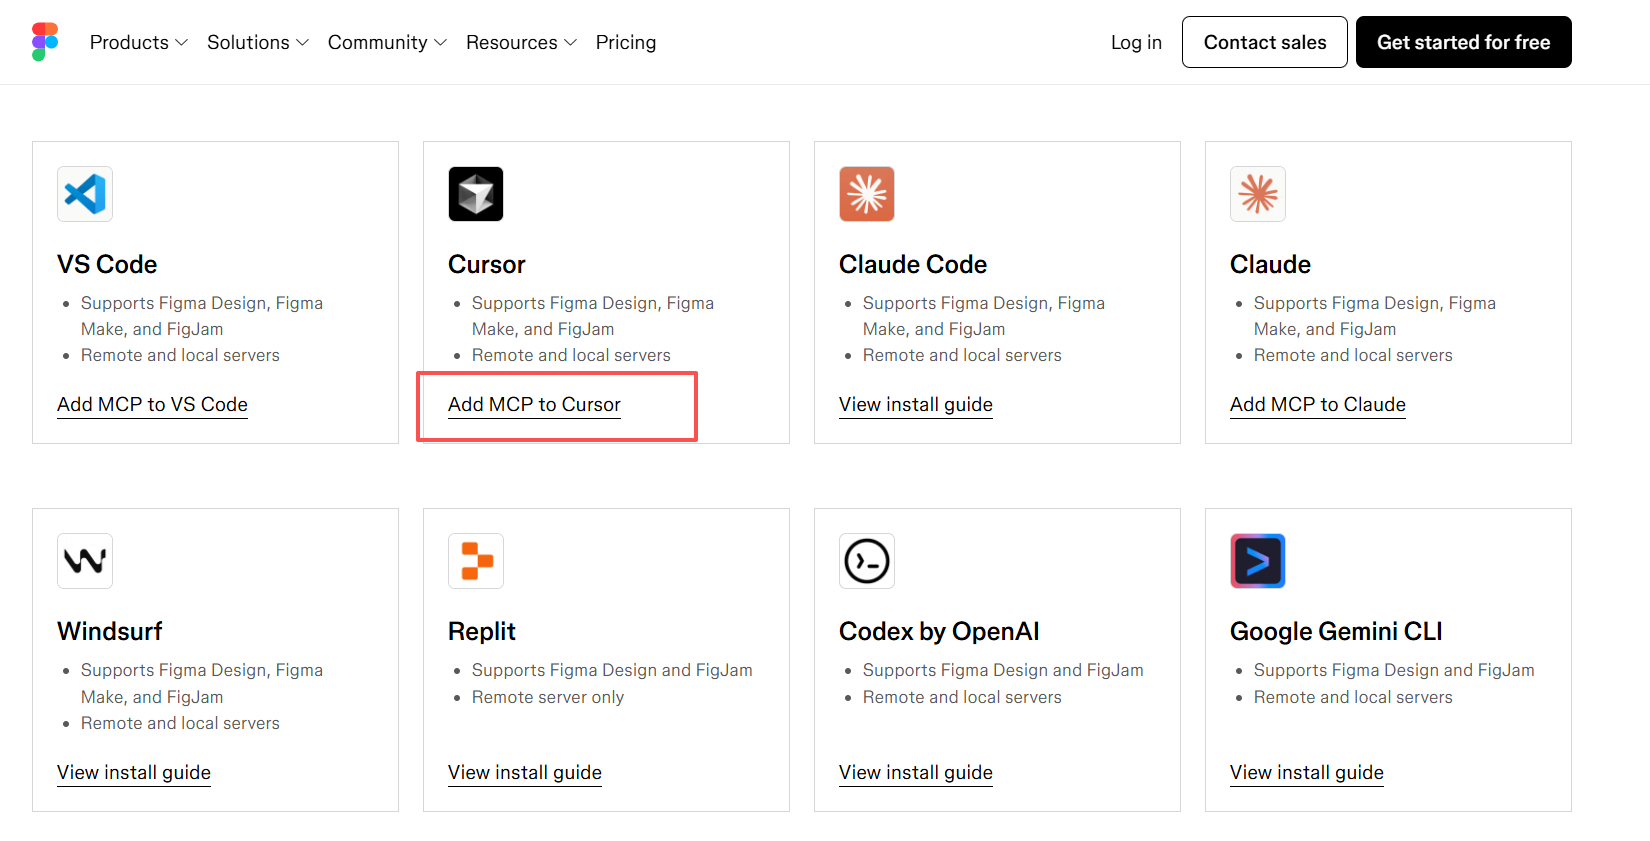Viewport: 1650px width, 841px height.
Task: Click Add MCP to VS Code link
Action: 152,404
